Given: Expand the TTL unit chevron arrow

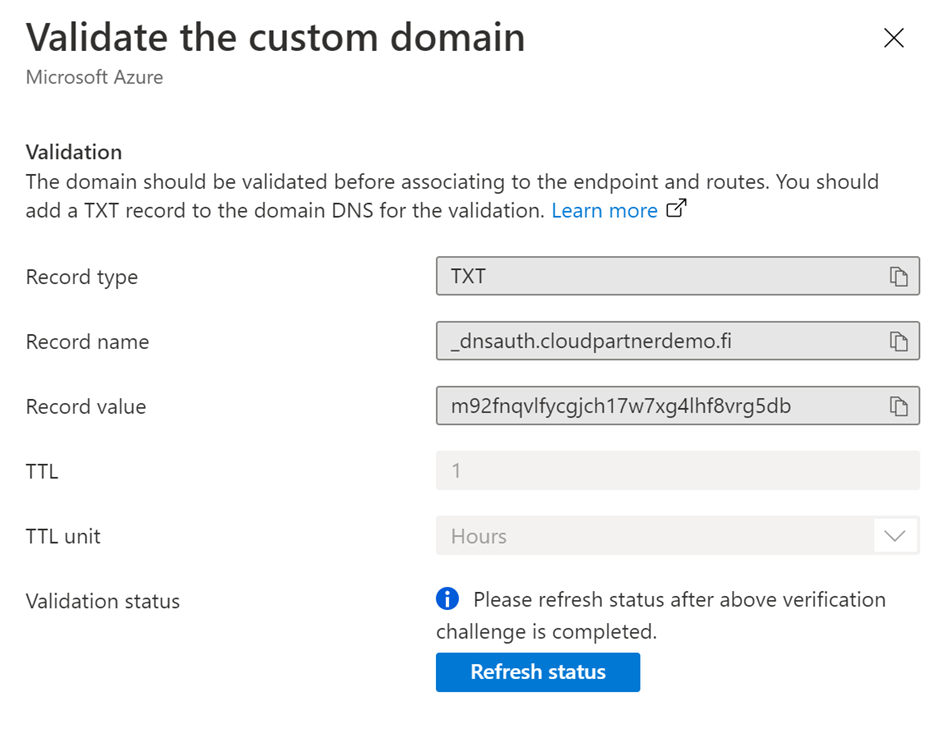Looking at the screenshot, I should (x=895, y=536).
